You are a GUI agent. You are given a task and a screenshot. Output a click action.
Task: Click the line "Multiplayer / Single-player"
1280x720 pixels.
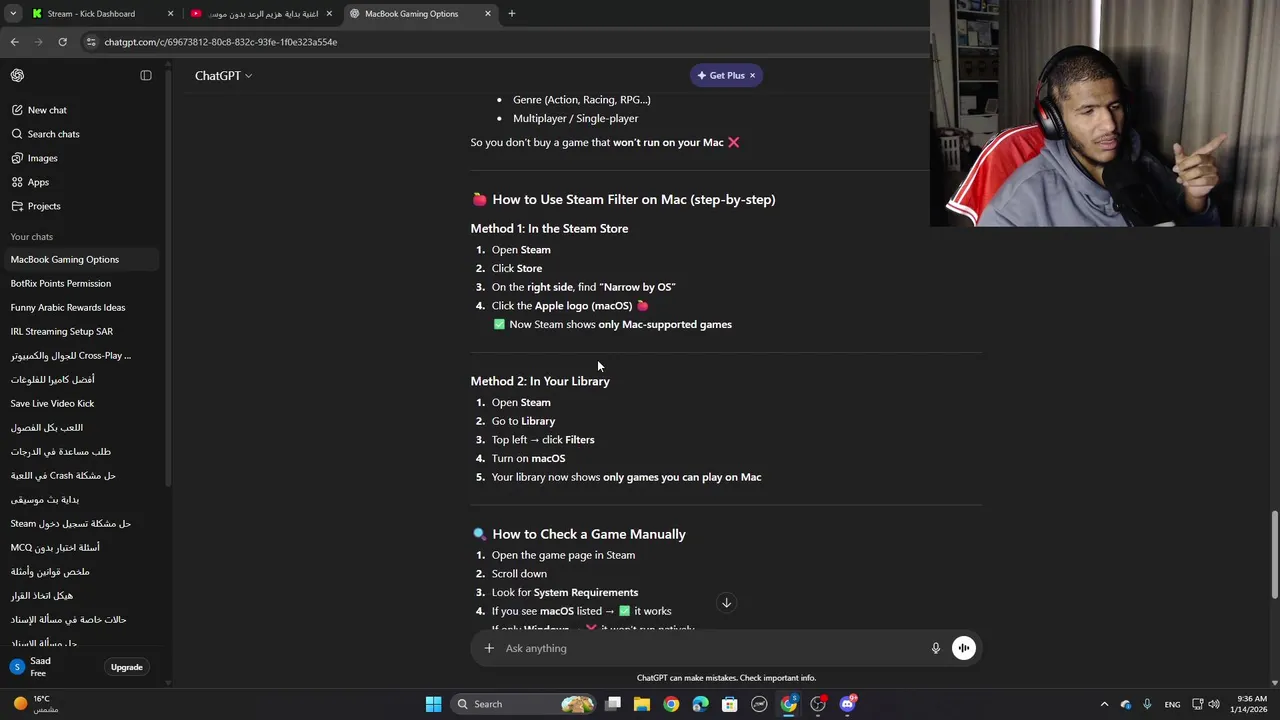tap(575, 118)
